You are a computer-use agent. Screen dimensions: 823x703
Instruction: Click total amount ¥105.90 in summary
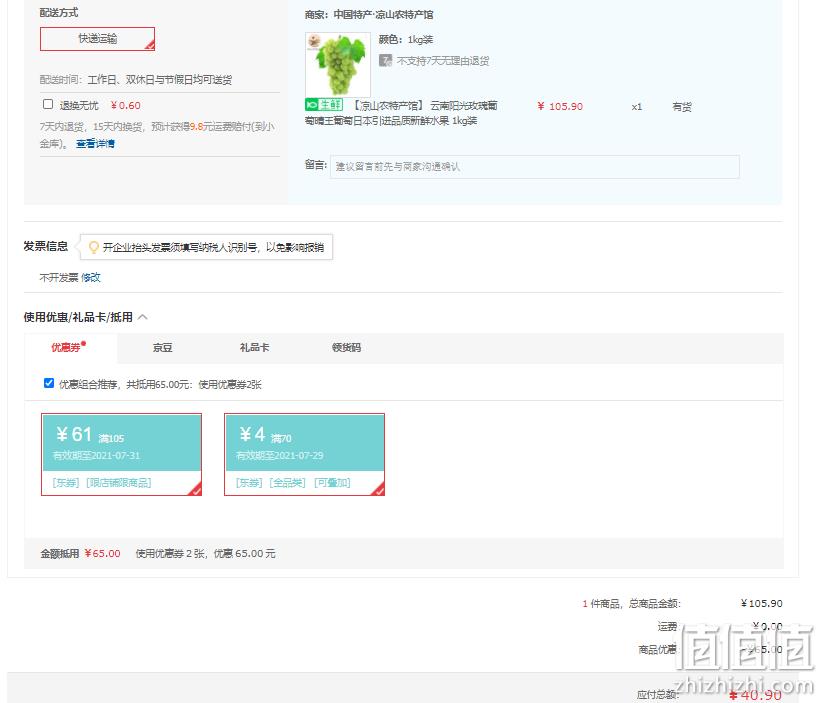pyautogui.click(x=761, y=603)
